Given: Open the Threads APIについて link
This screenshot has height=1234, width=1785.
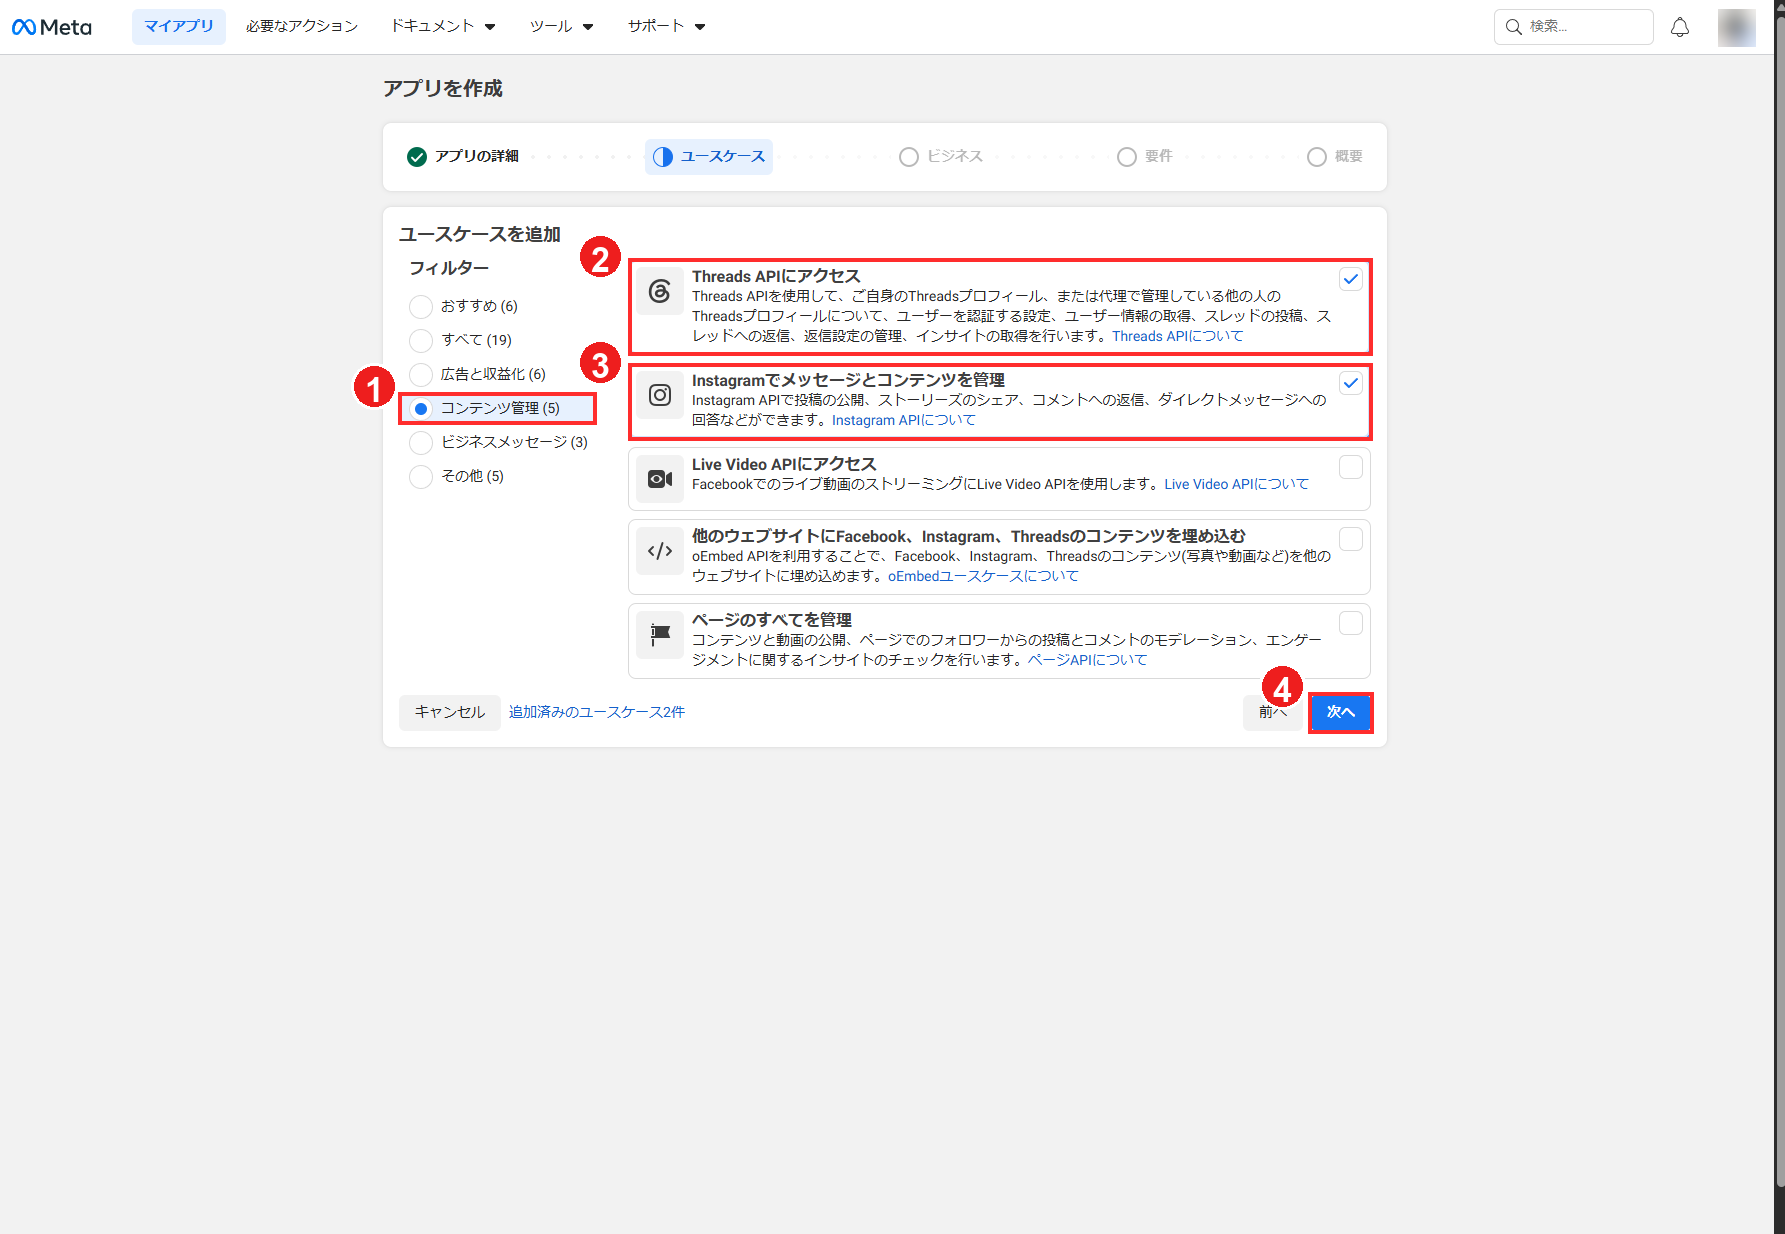Looking at the screenshot, I should (1178, 336).
